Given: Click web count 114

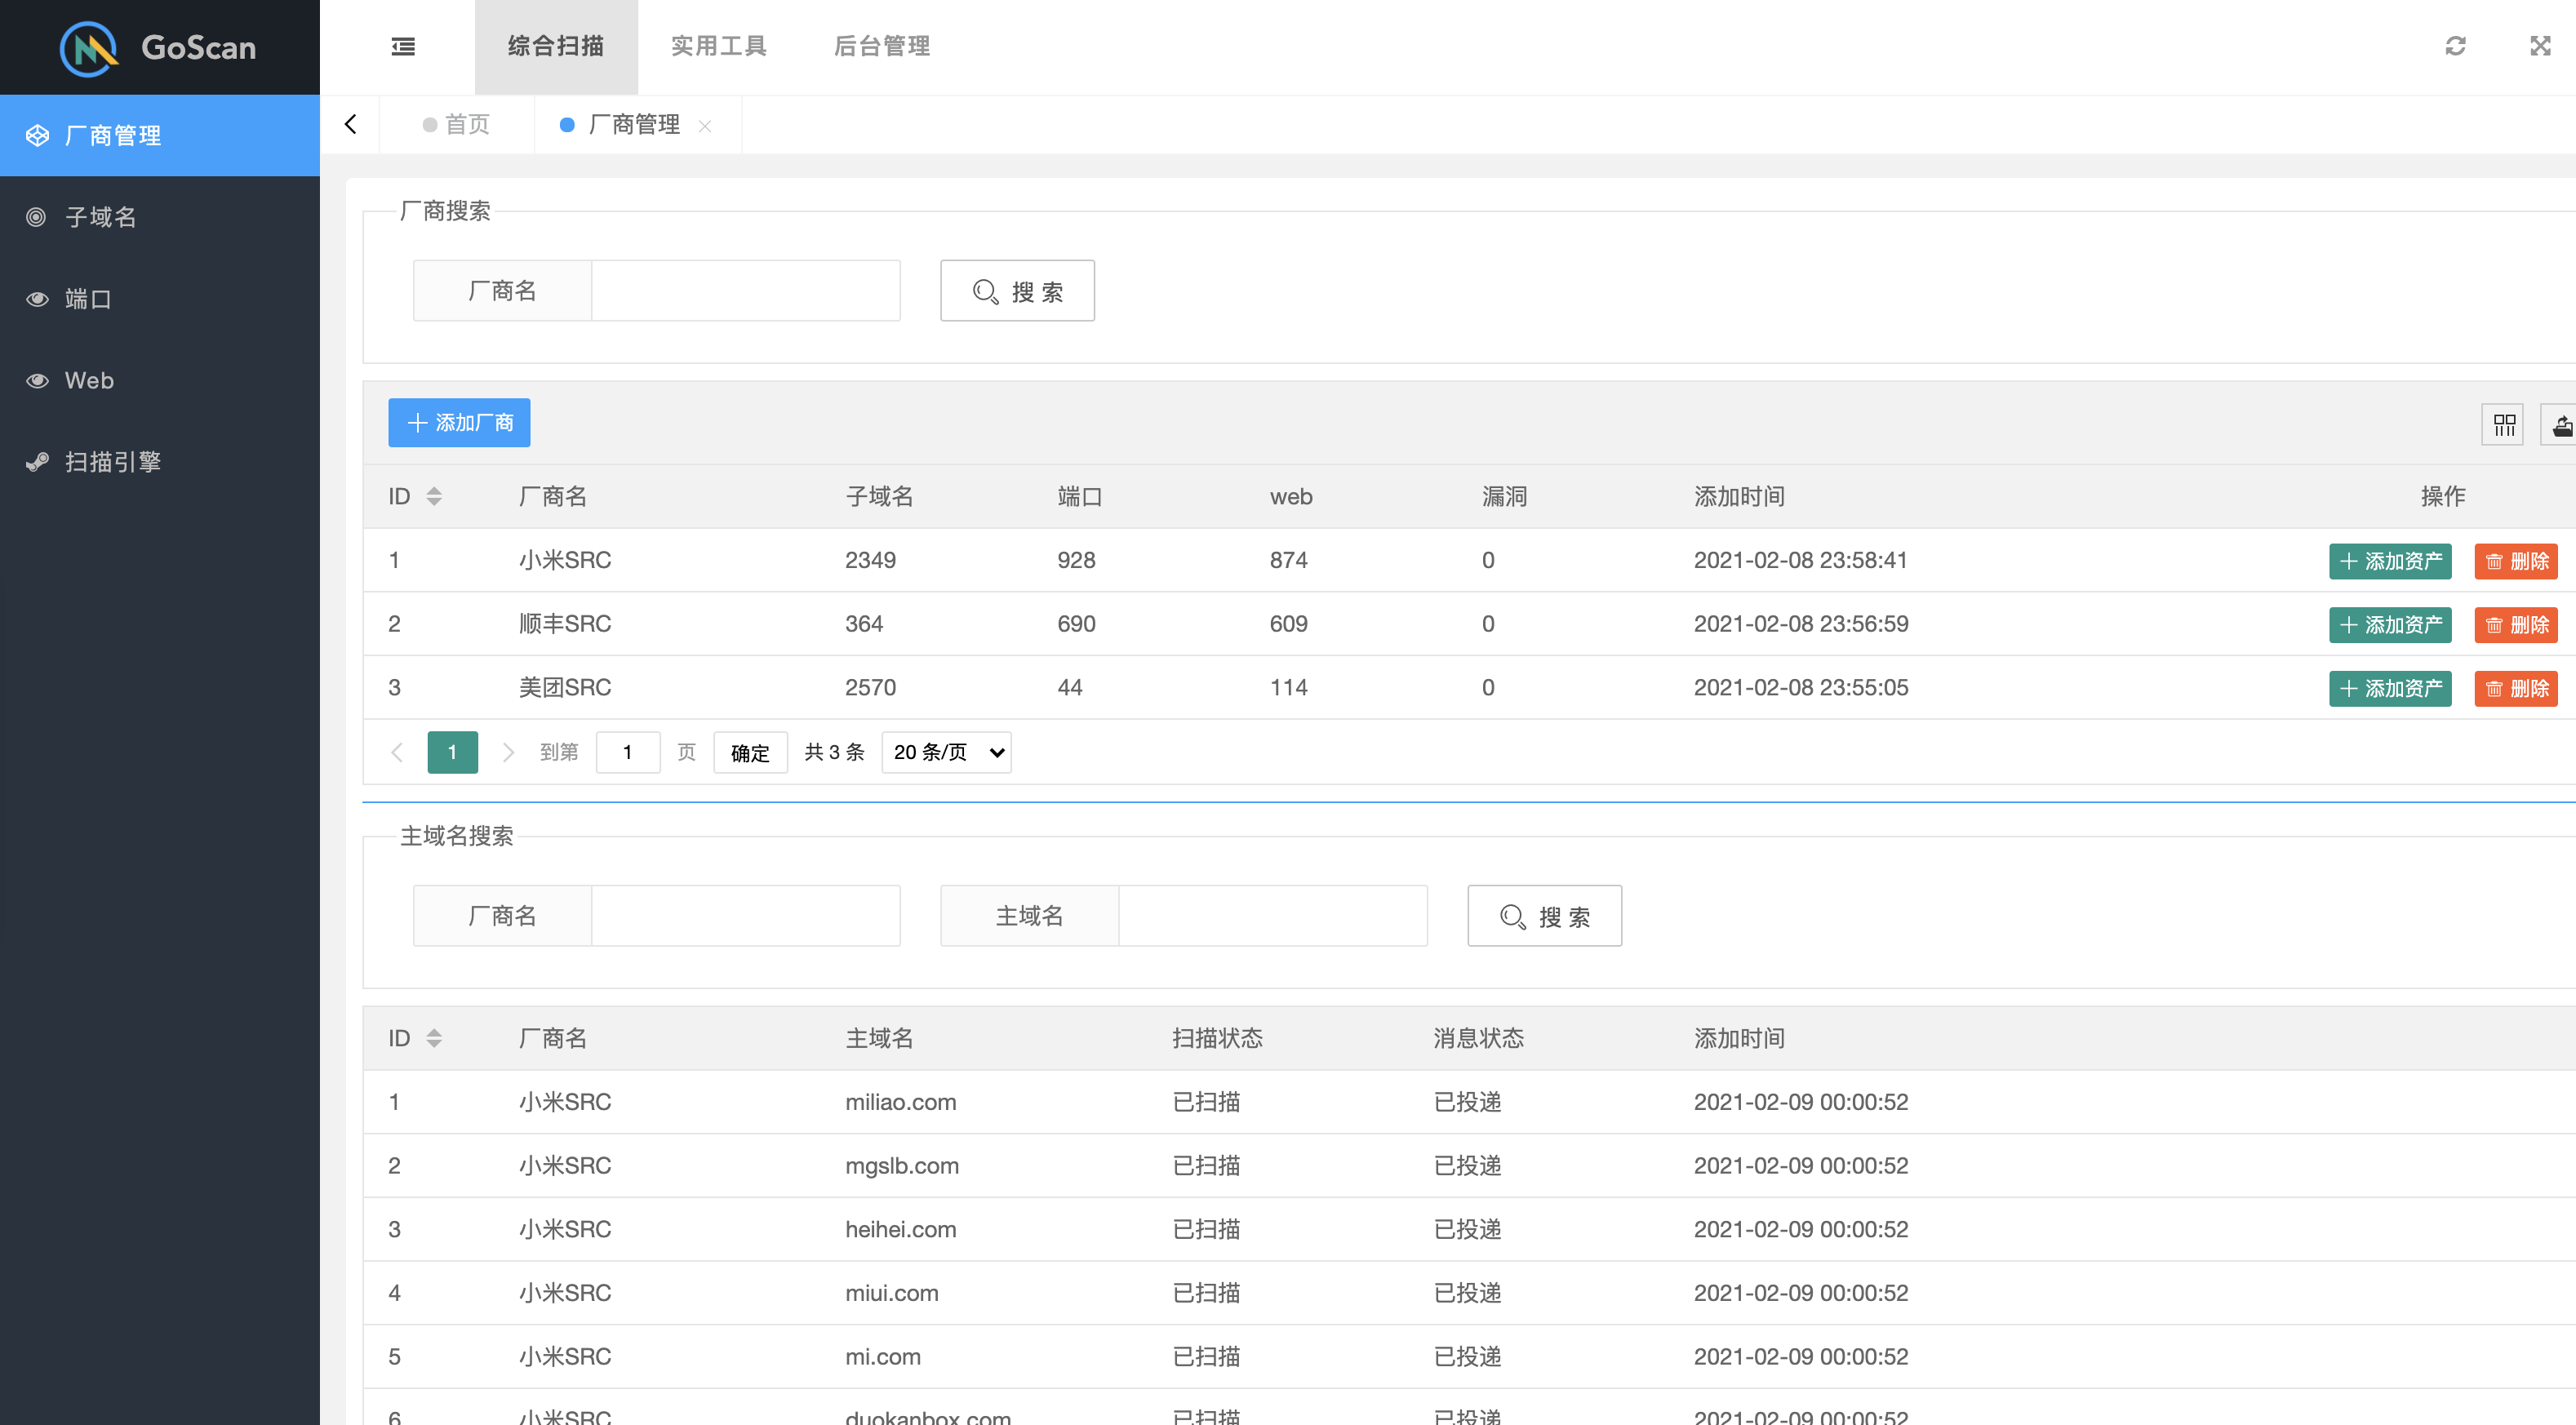Looking at the screenshot, I should (x=1288, y=688).
